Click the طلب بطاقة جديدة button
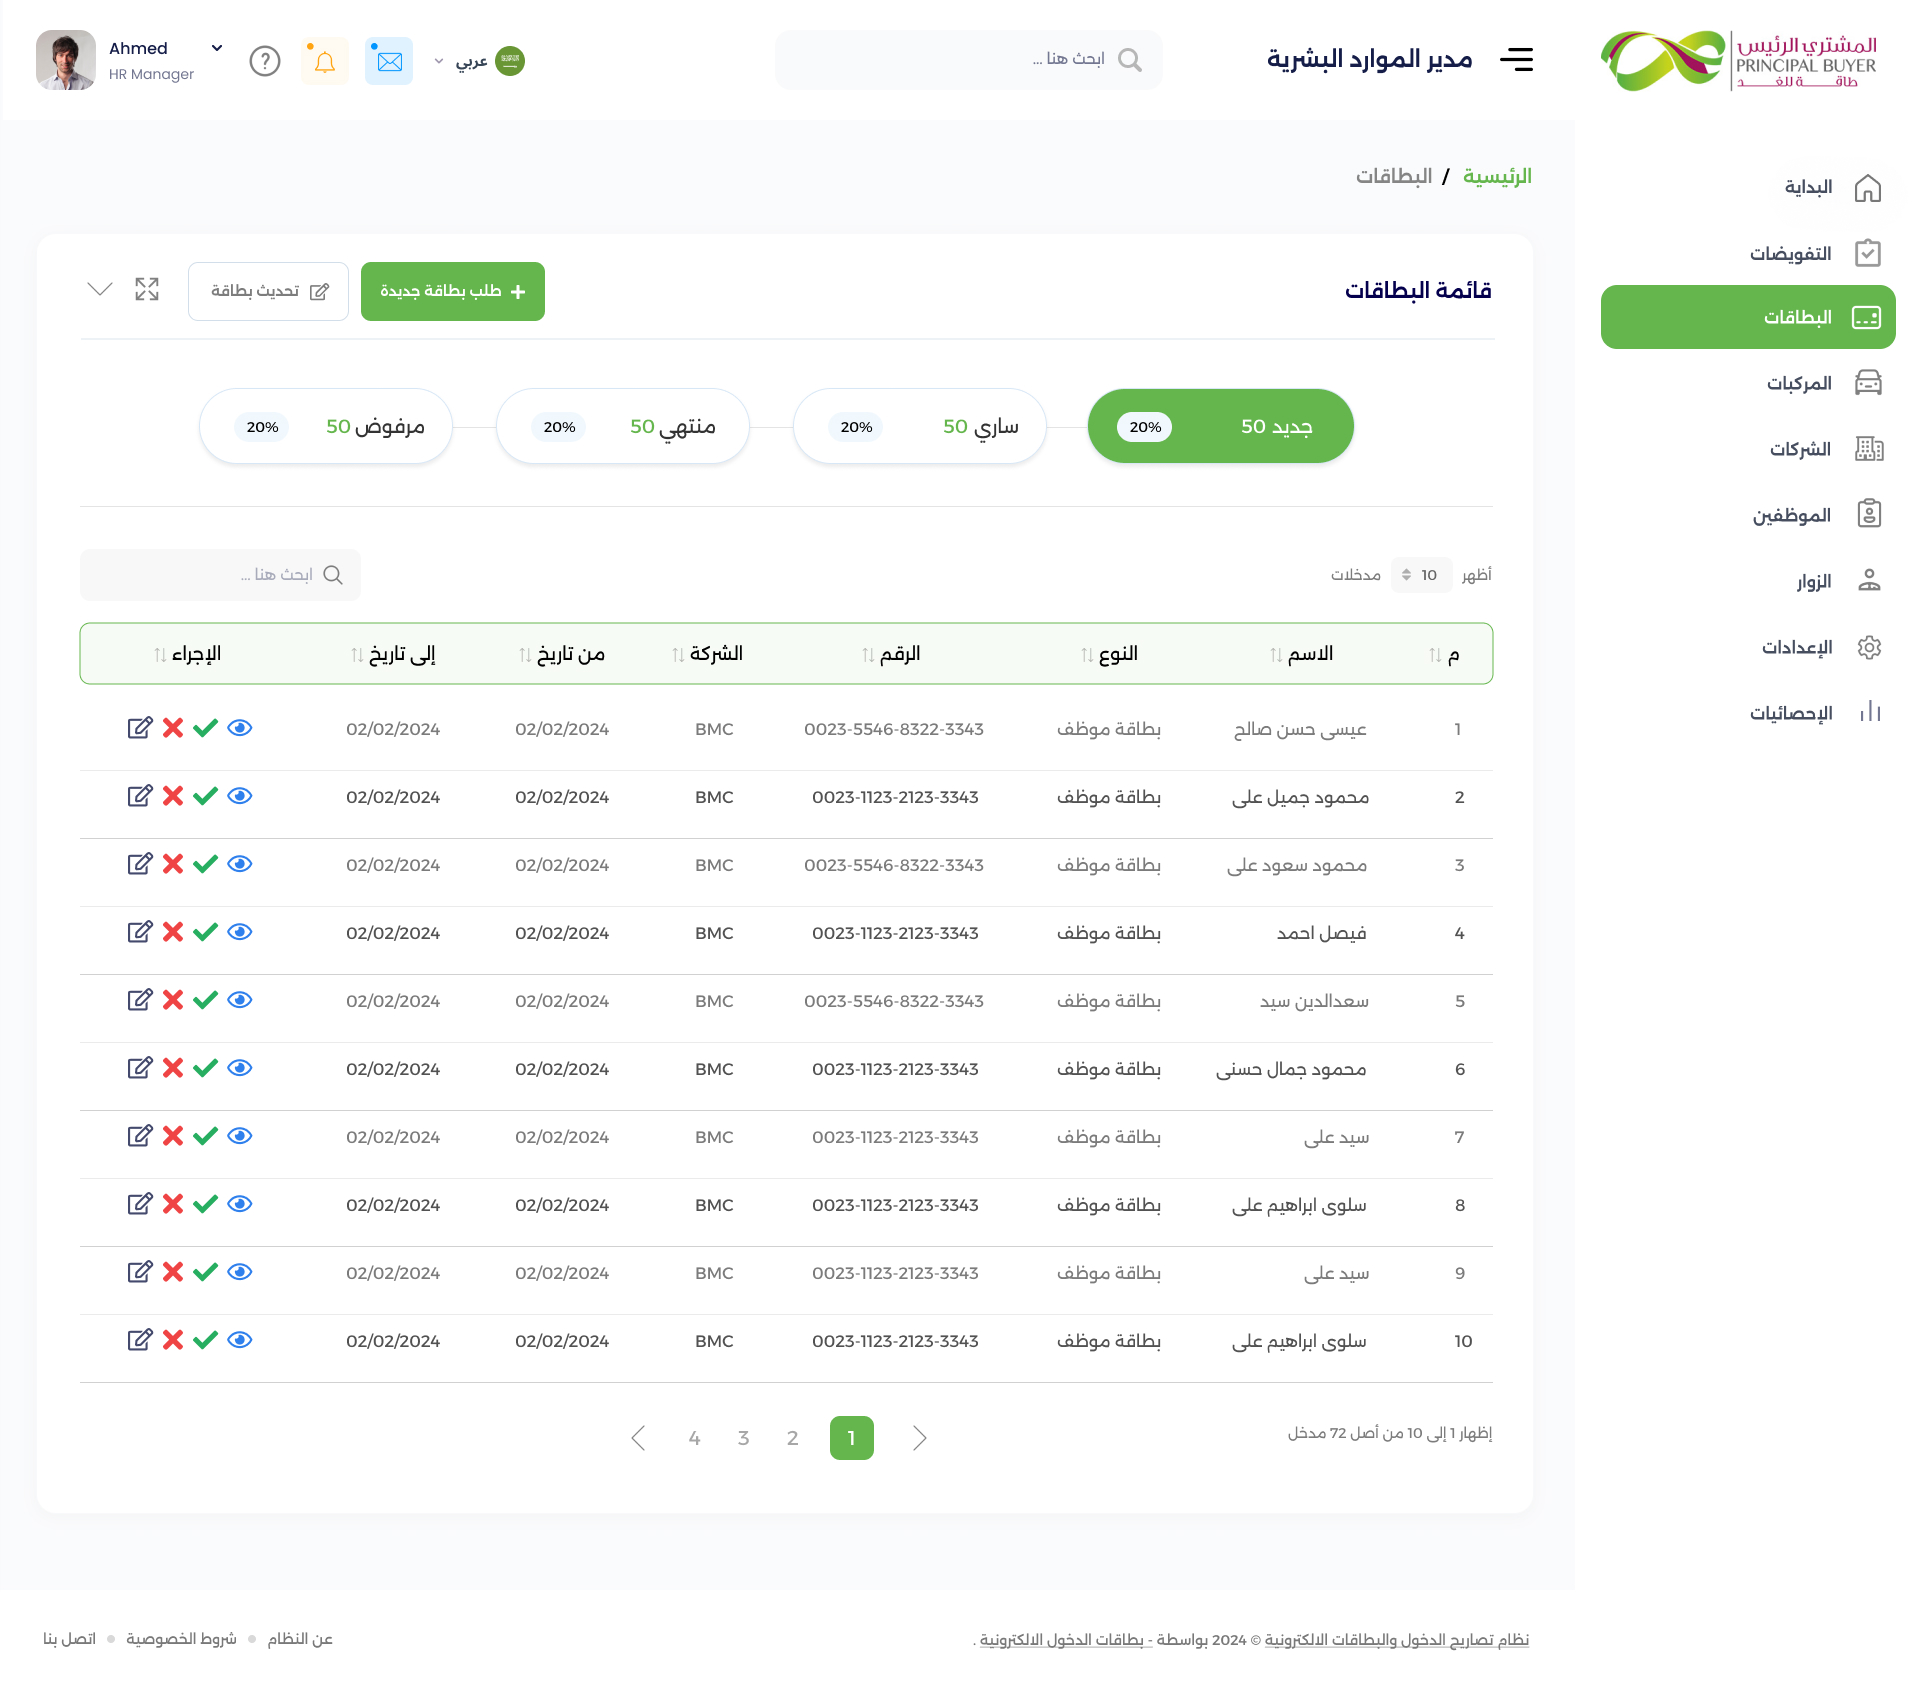The image size is (1931, 1691). click(453, 291)
